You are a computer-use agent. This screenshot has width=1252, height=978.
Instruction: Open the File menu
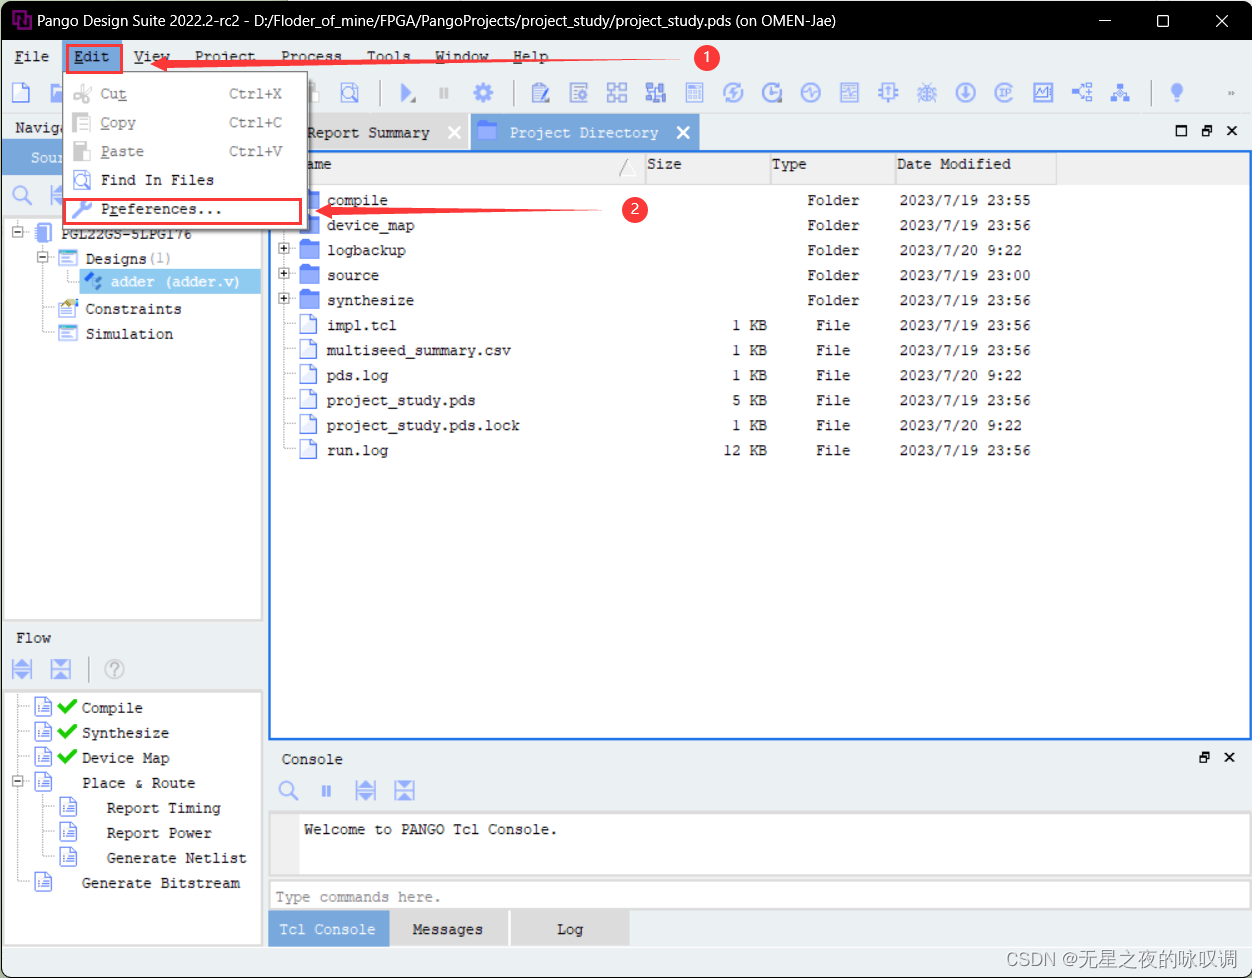(32, 57)
